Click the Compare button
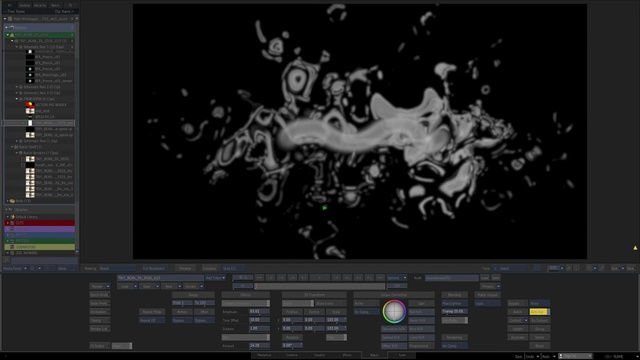The image size is (640, 360). pos(210,268)
